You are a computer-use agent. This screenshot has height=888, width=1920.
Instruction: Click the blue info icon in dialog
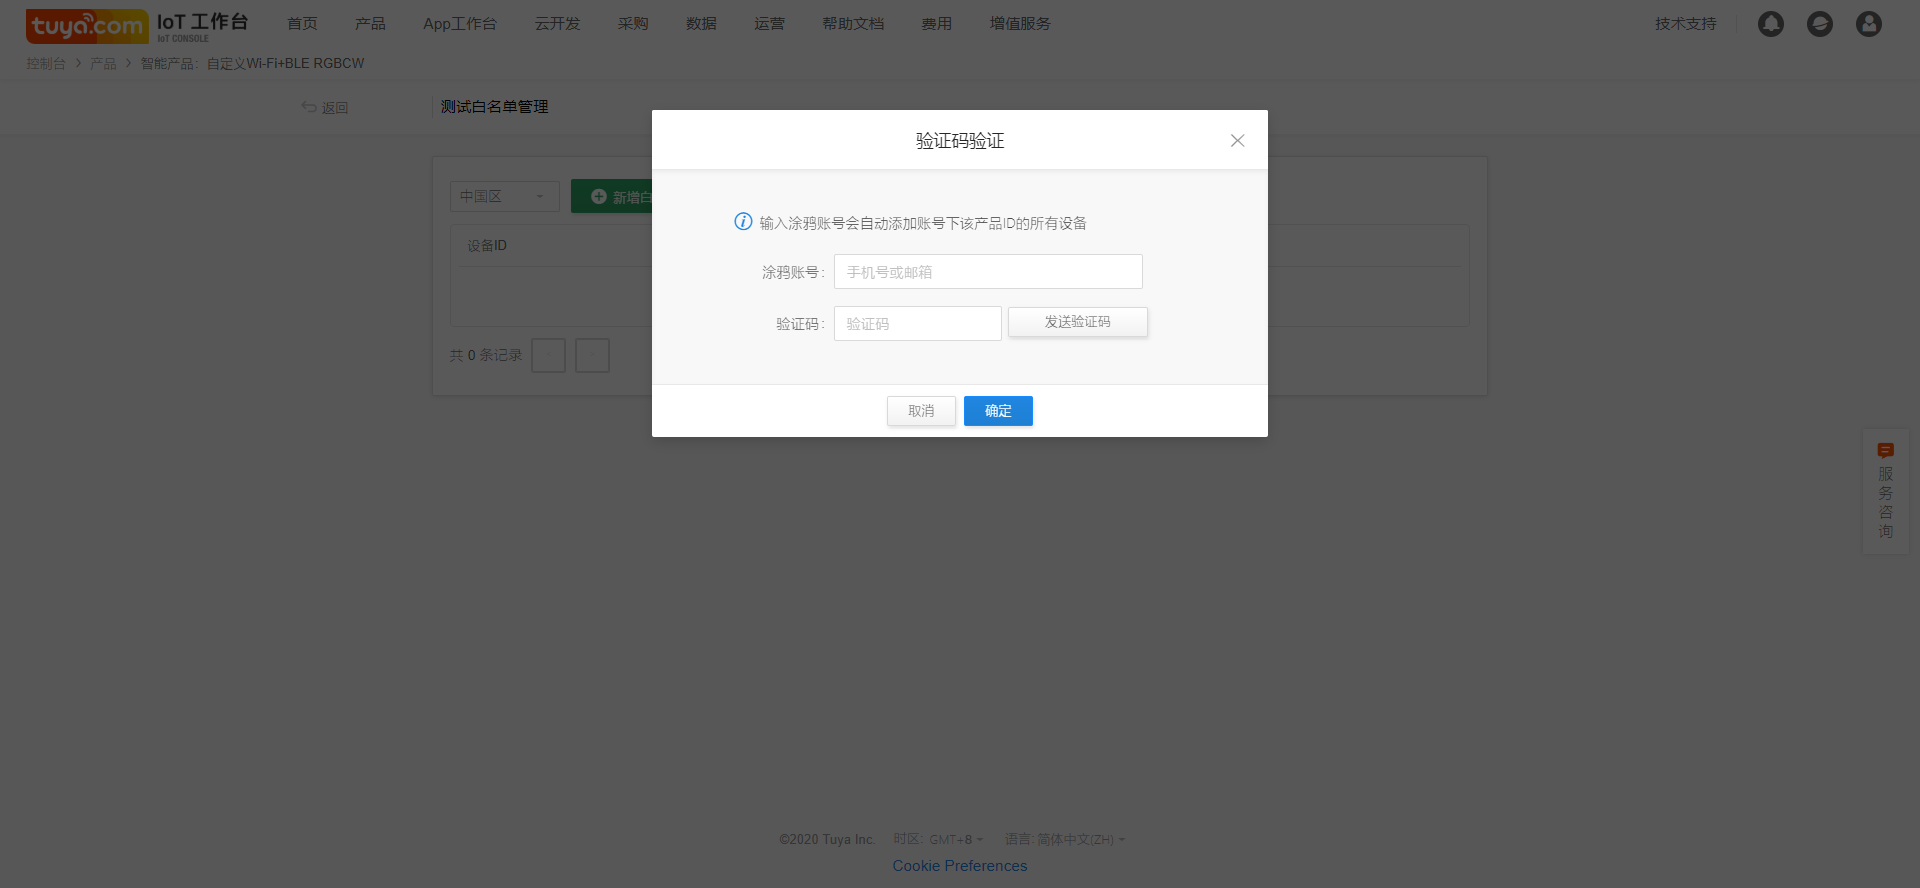coord(743,222)
